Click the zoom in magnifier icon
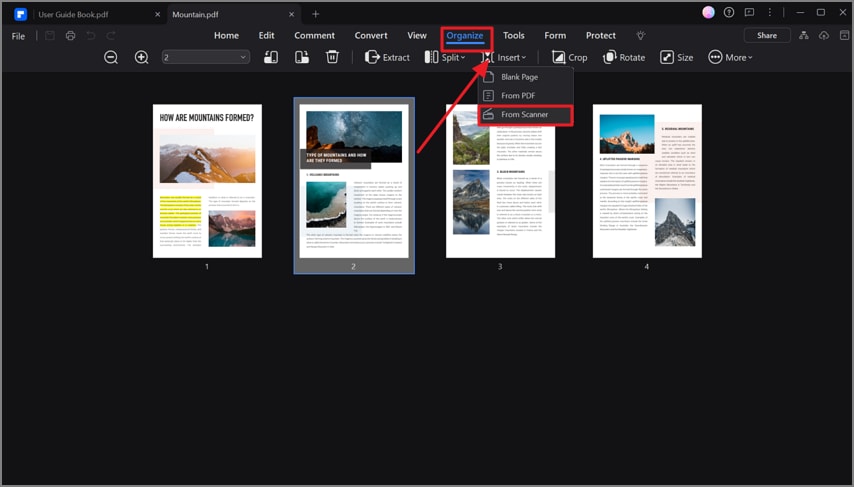 [142, 57]
